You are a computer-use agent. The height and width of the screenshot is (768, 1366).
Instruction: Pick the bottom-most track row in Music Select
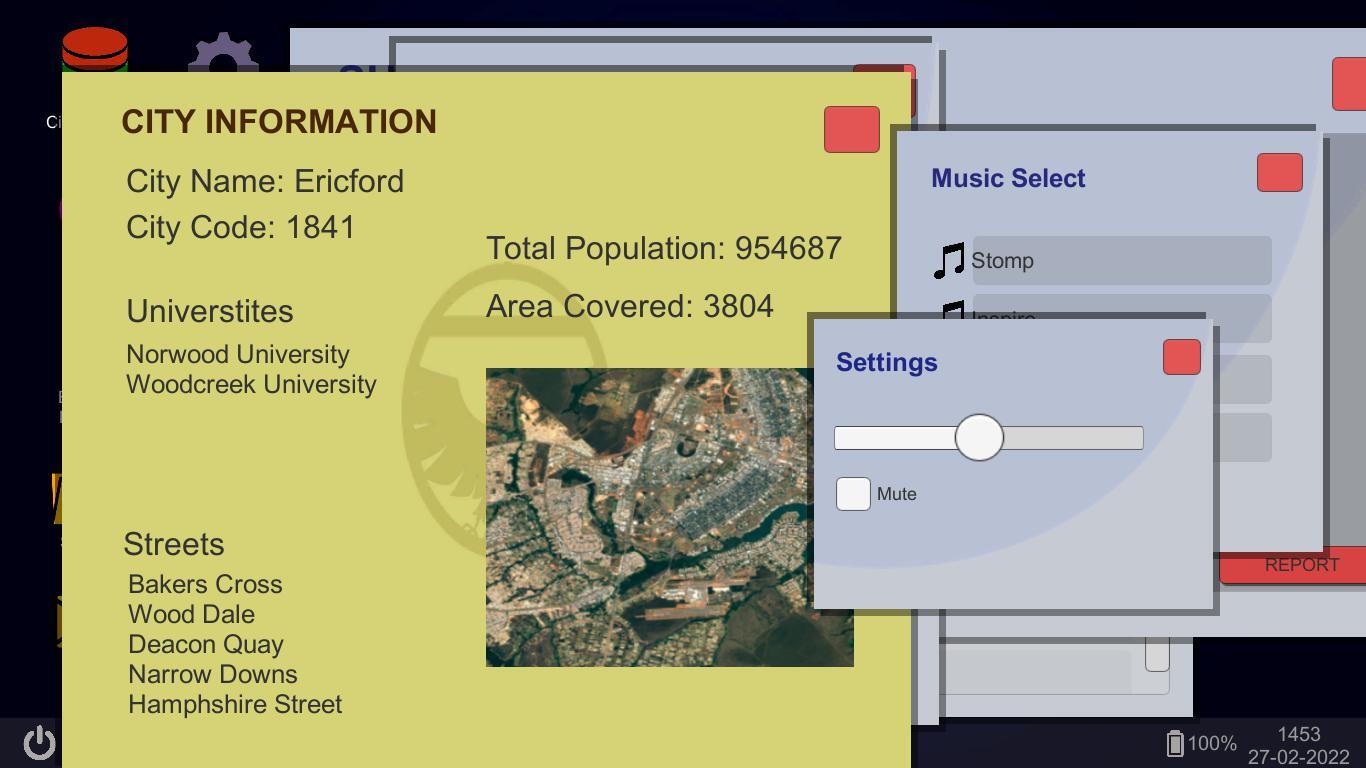click(x=1242, y=438)
